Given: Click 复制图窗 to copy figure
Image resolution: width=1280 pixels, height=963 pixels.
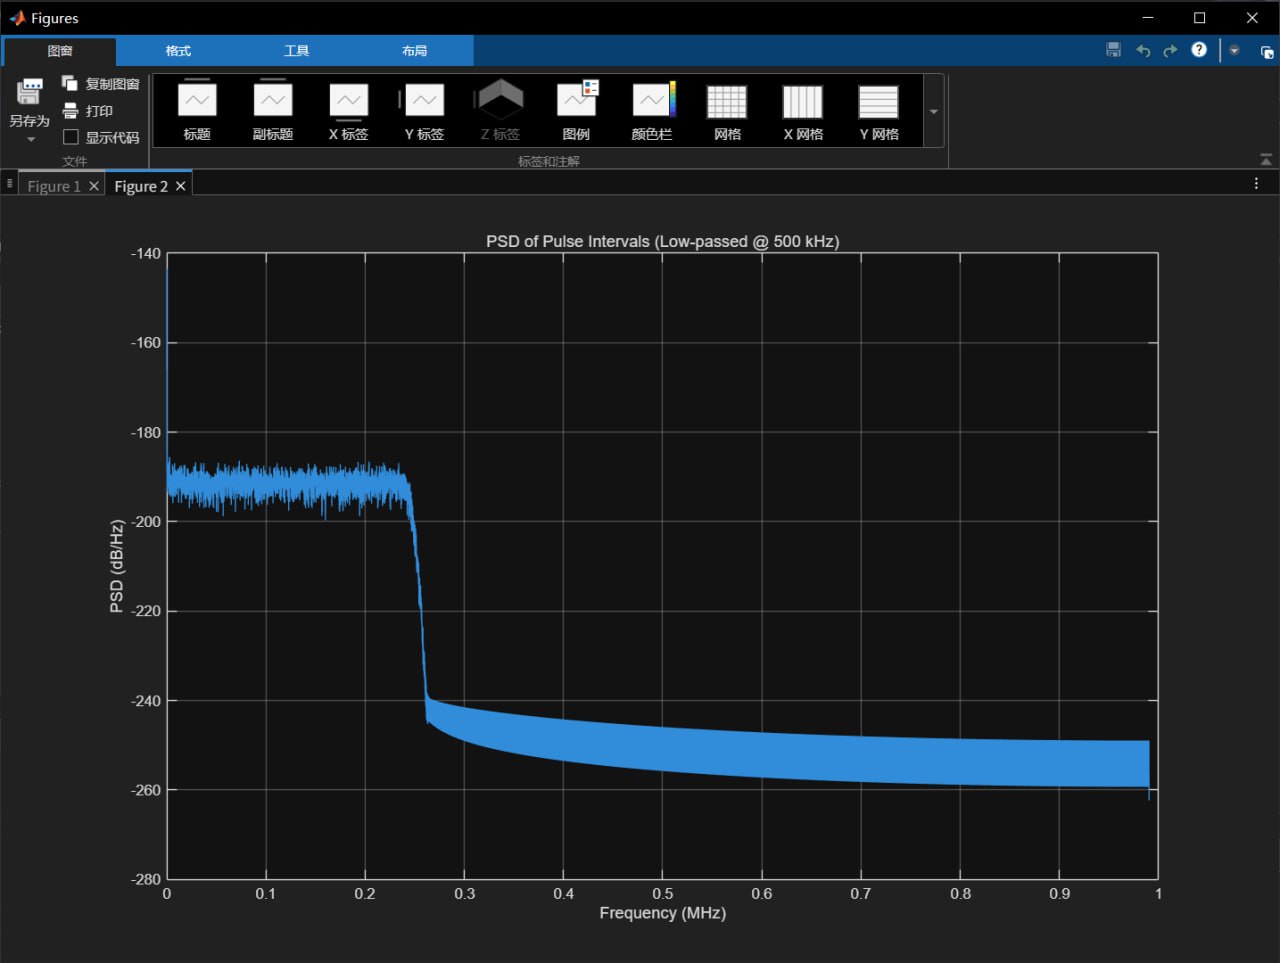Looking at the screenshot, I should pos(70,84).
